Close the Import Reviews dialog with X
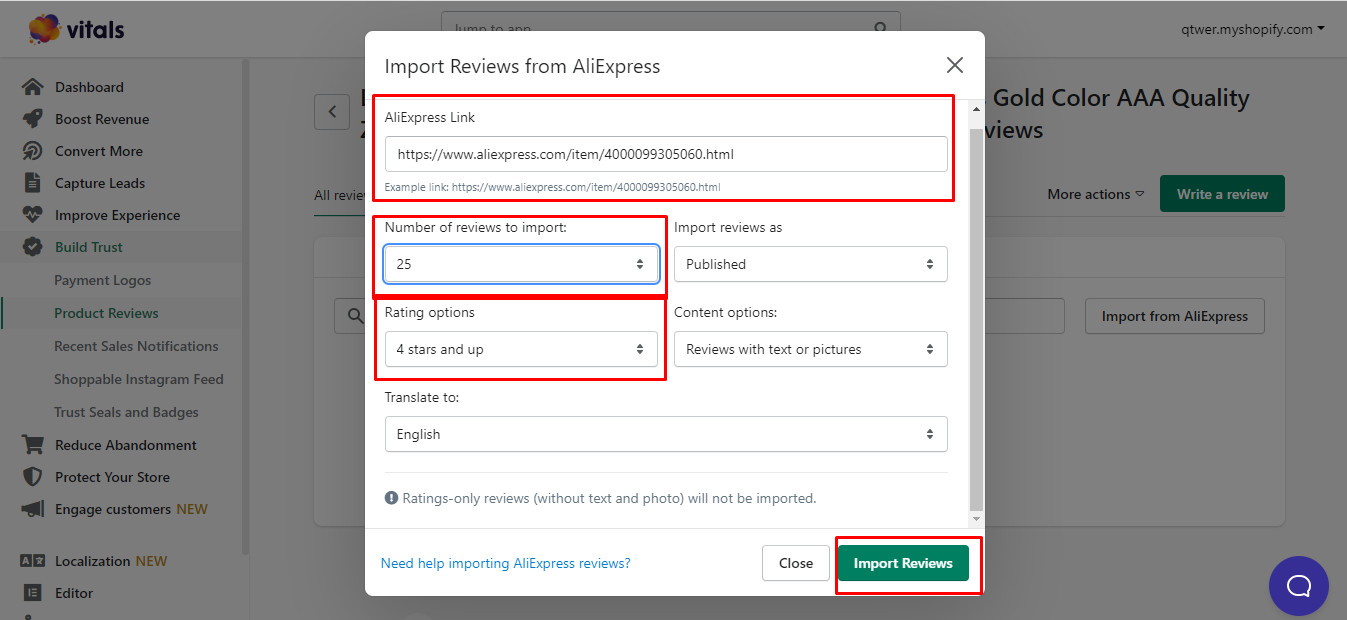The image size is (1347, 620). 955,65
